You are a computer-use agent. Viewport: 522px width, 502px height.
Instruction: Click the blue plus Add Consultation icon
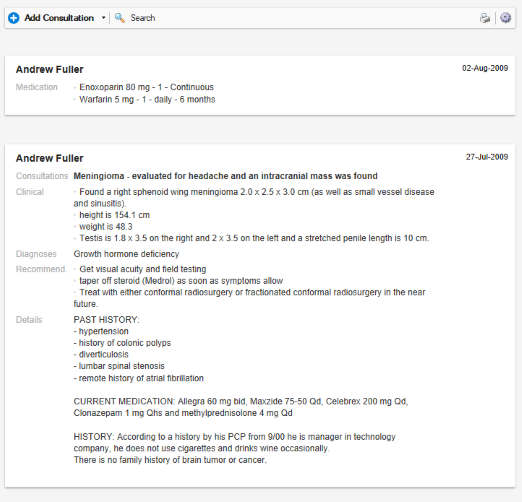point(14,18)
